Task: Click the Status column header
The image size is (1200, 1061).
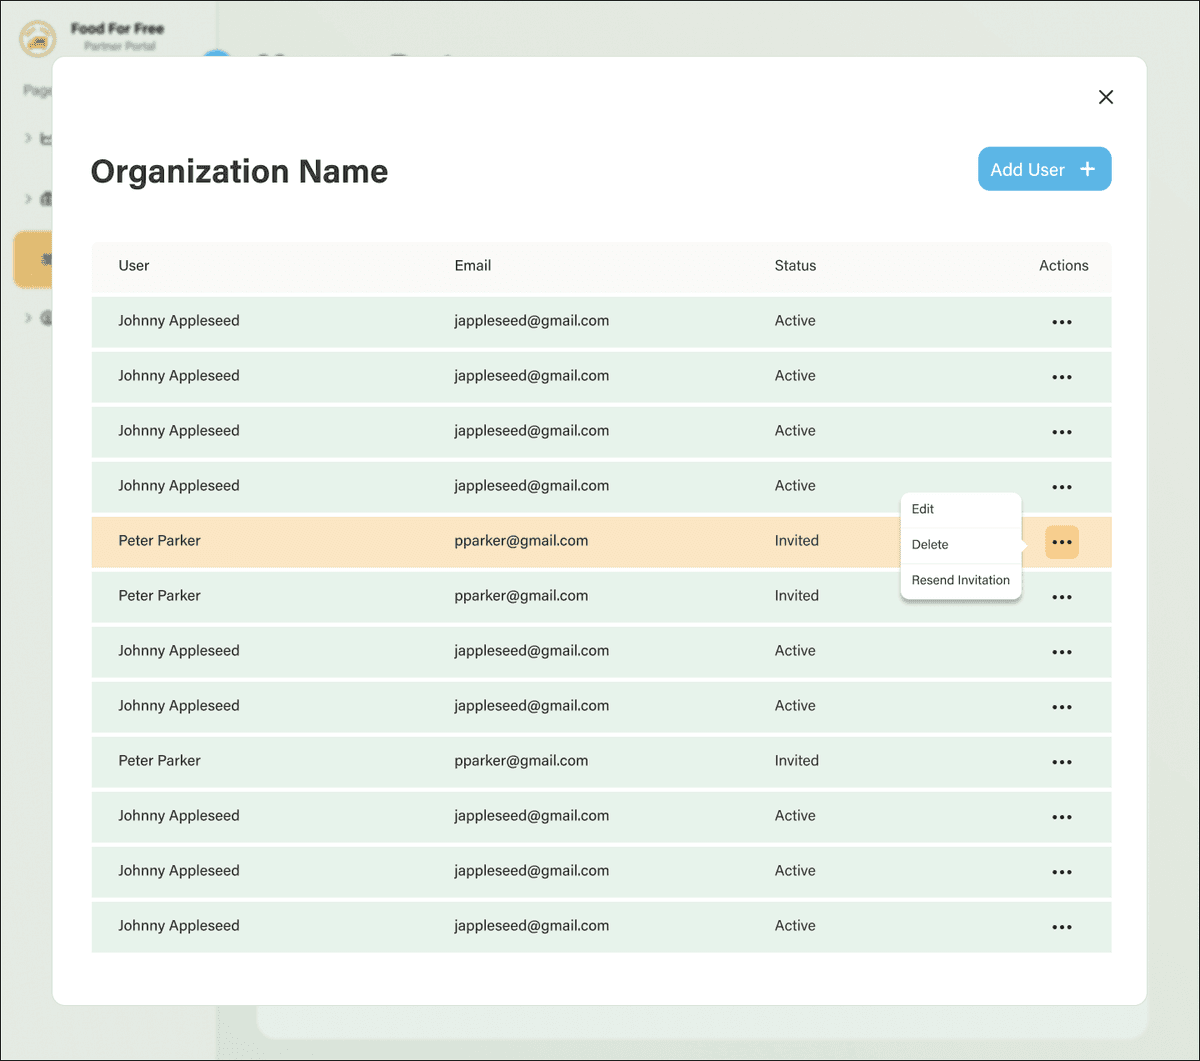Action: [x=795, y=266]
